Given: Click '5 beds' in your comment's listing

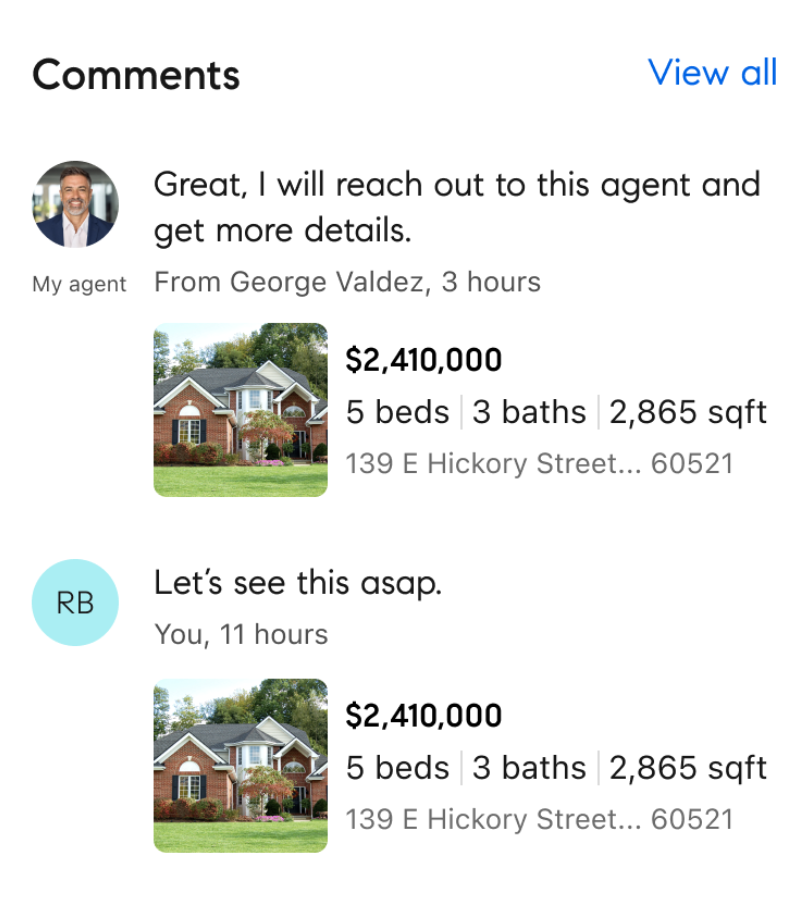Looking at the screenshot, I should click(x=397, y=768).
